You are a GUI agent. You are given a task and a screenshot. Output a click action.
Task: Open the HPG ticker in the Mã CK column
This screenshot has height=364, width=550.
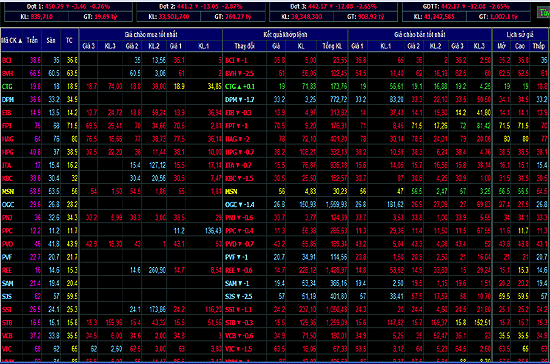click(7, 152)
